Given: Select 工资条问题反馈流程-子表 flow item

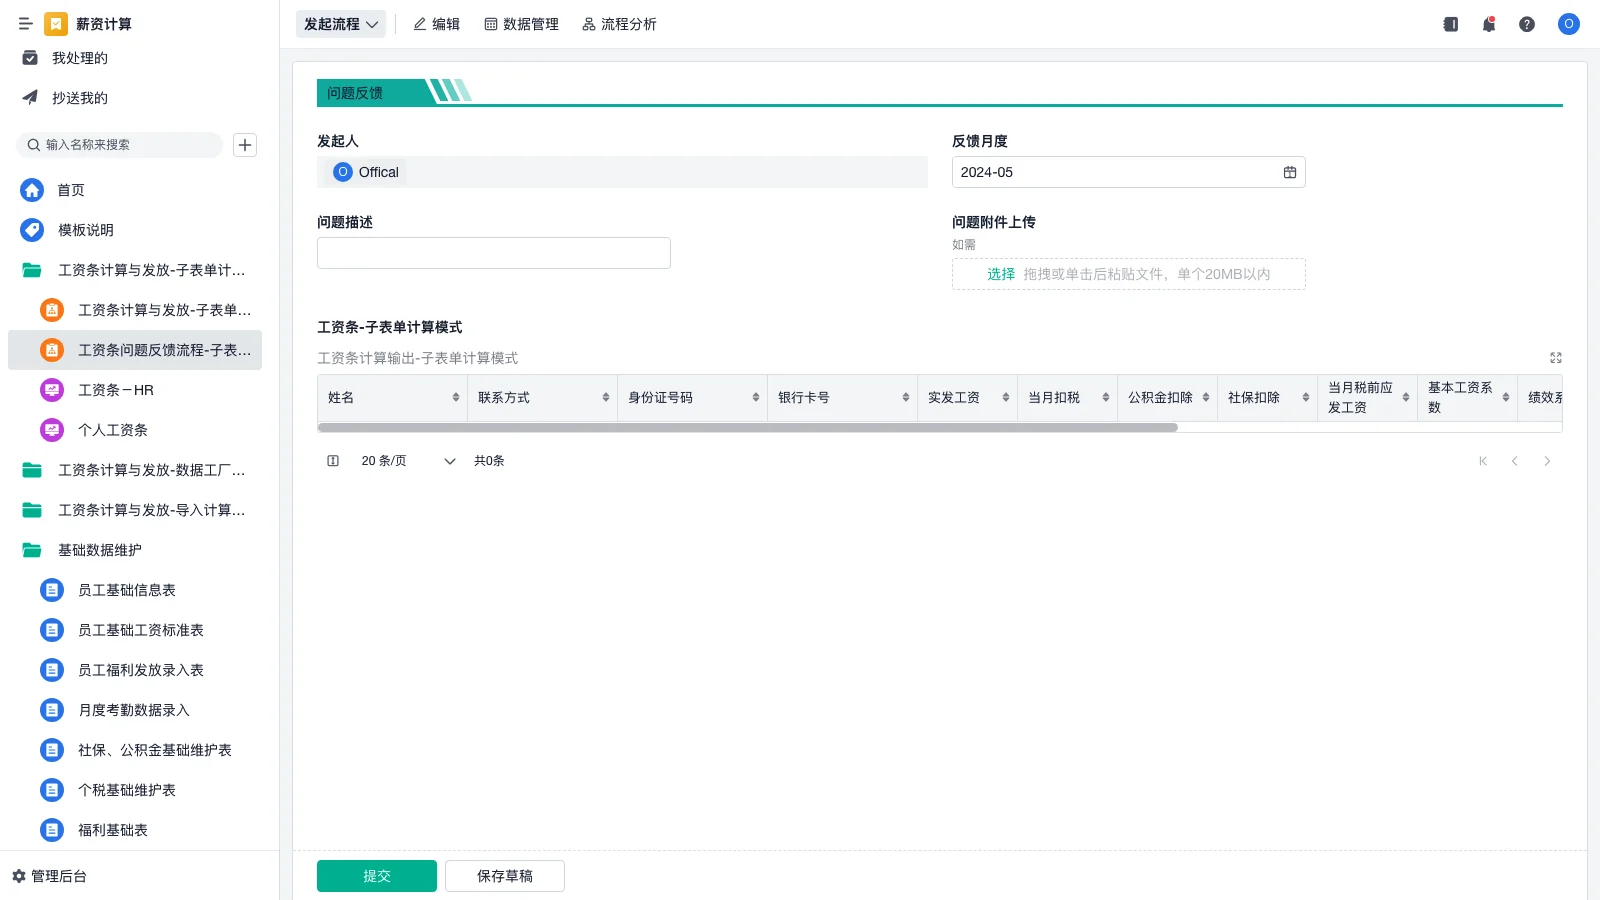Looking at the screenshot, I should [135, 350].
